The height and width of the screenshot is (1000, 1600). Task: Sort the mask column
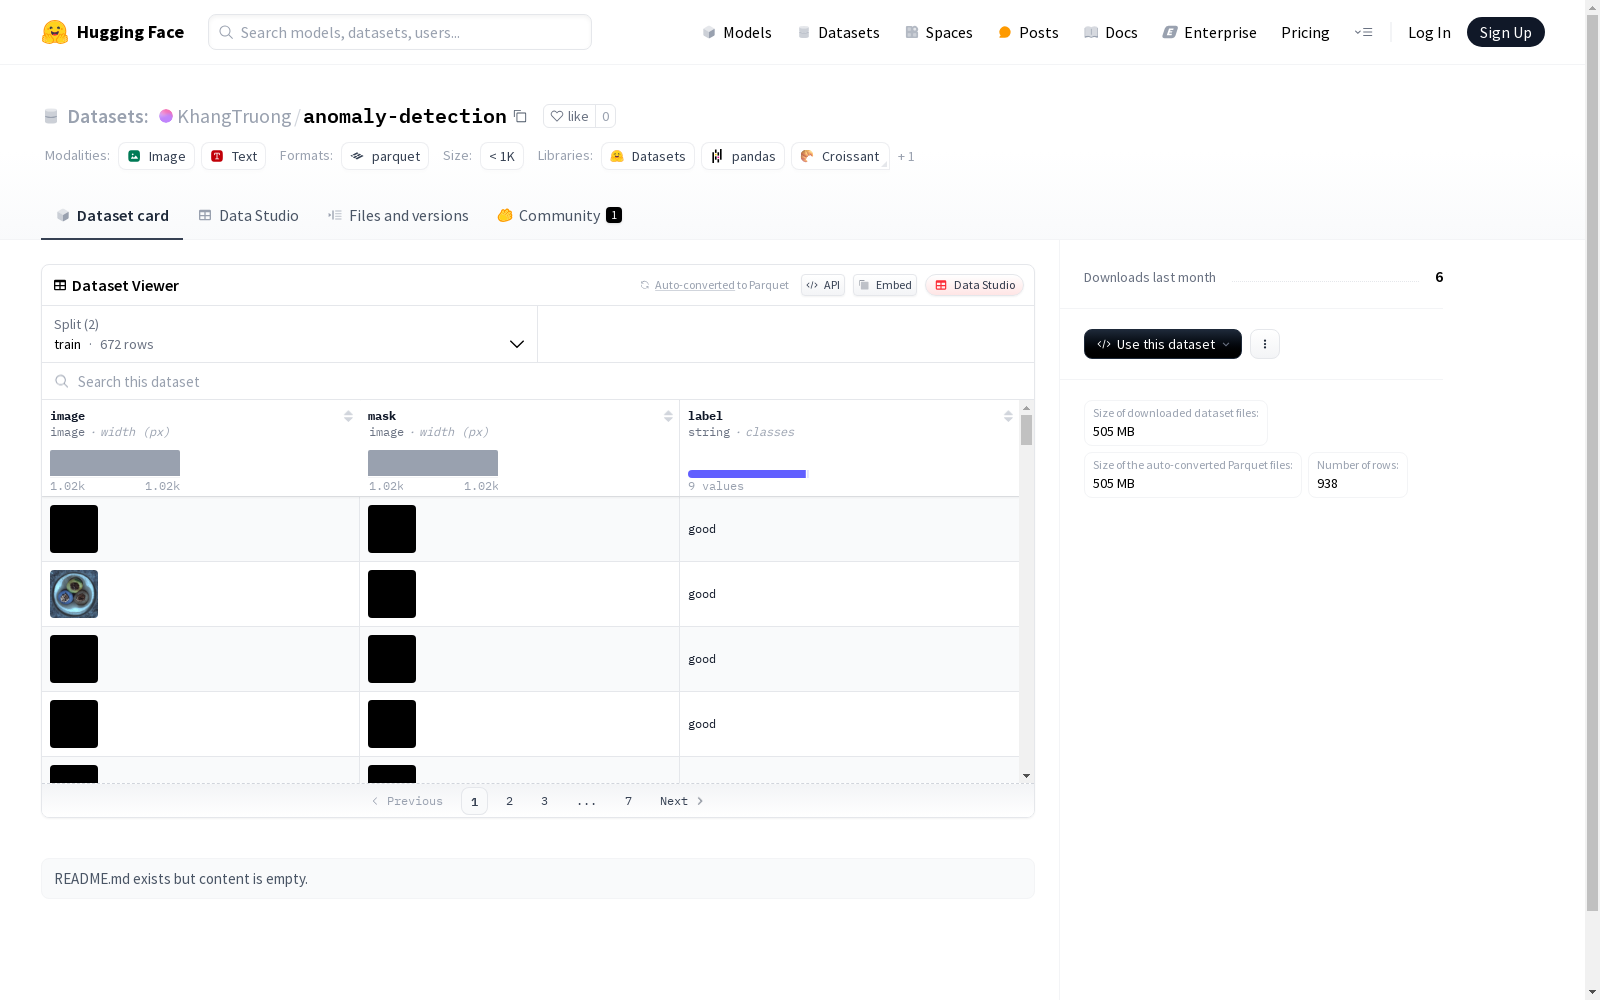click(x=668, y=416)
